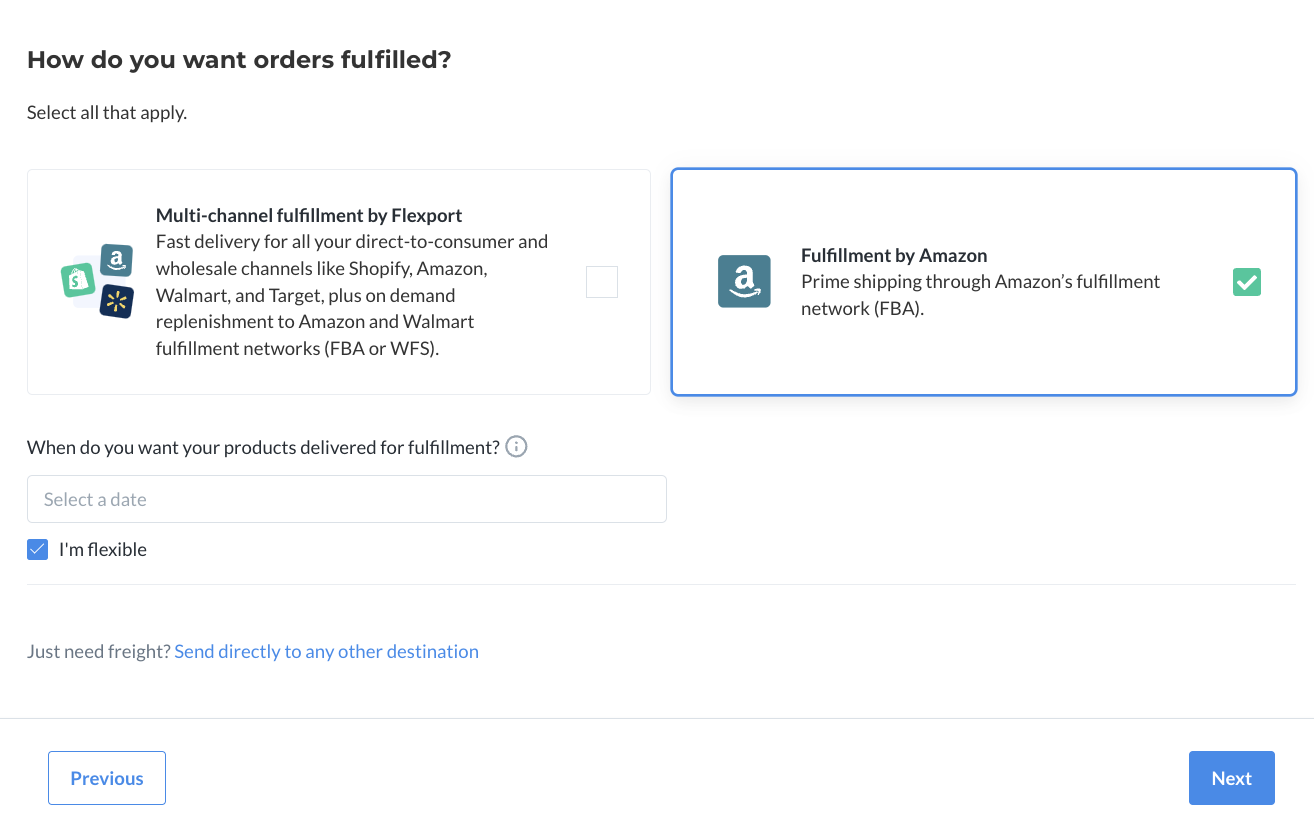Return with the Previous button
The image size is (1314, 828).
coord(107,778)
